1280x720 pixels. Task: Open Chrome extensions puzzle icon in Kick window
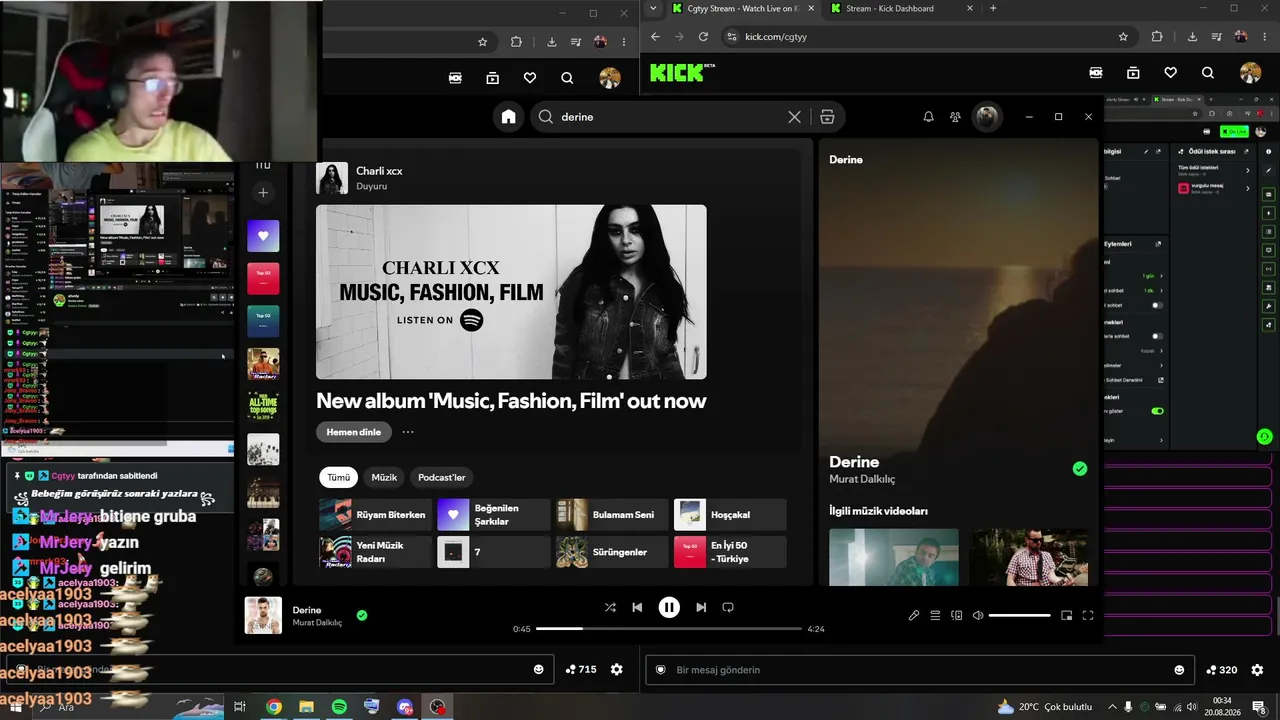1157,37
